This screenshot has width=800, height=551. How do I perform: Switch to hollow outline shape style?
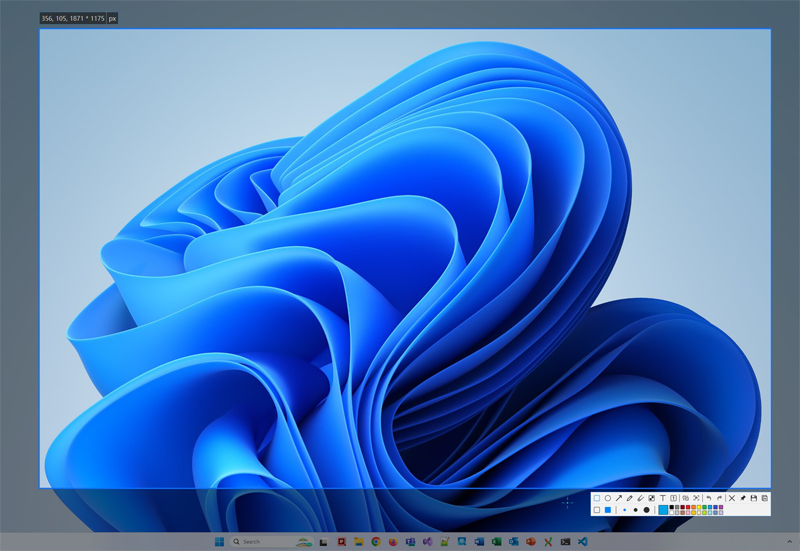(597, 510)
